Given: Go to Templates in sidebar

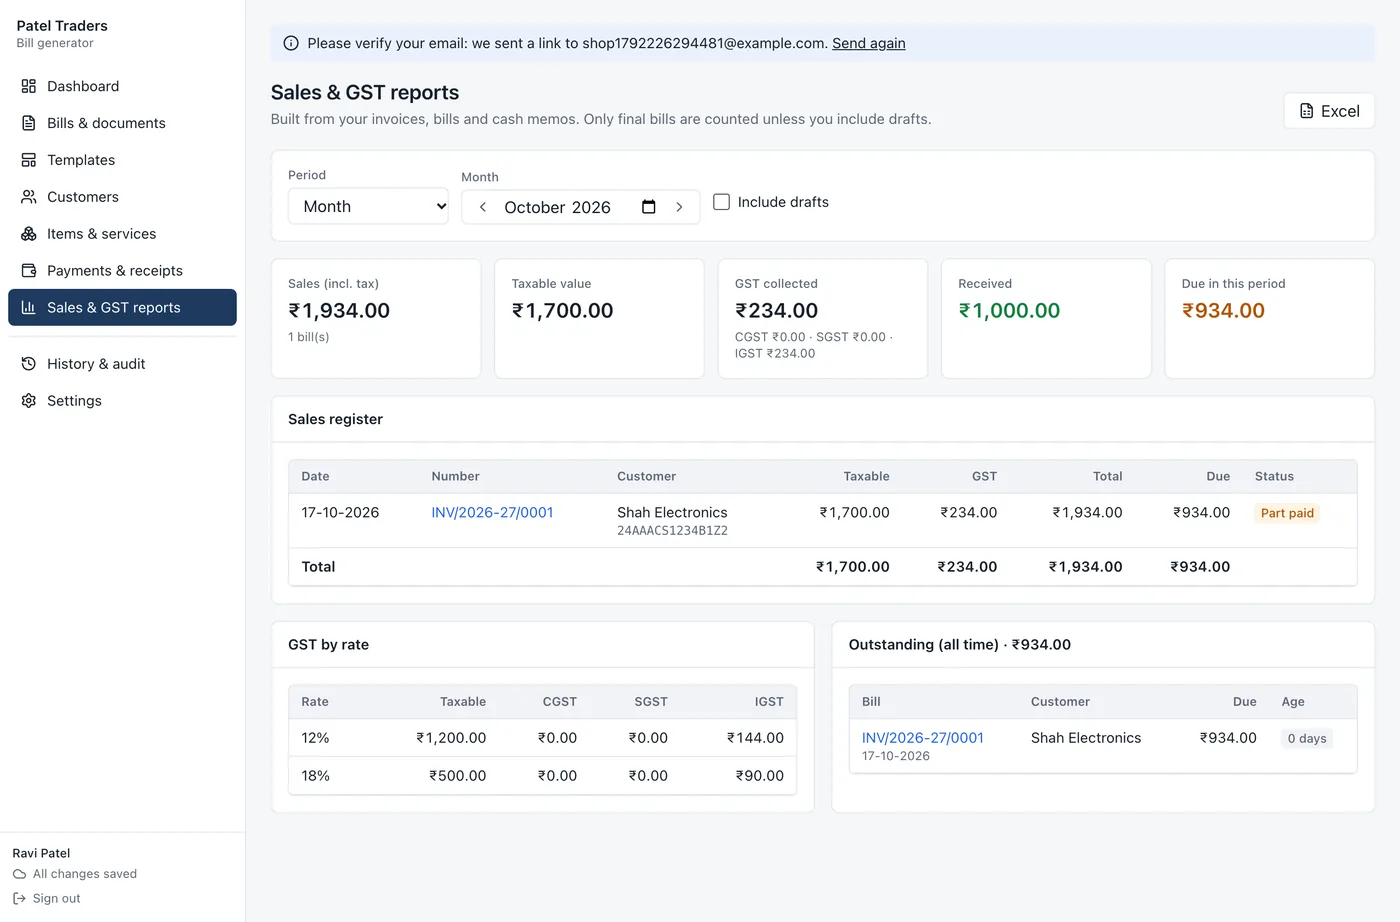Looking at the screenshot, I should coord(122,160).
